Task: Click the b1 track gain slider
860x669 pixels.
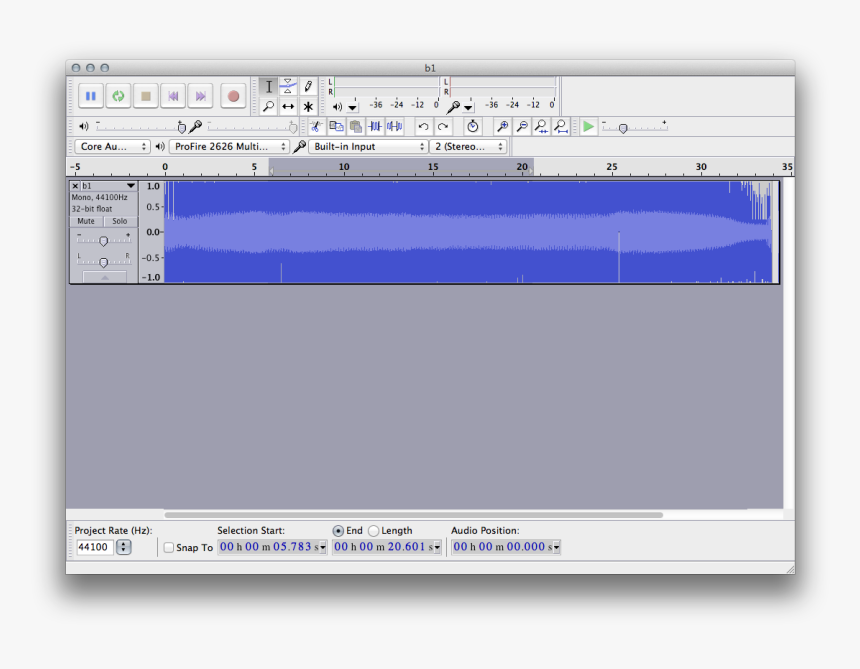Action: click(x=104, y=240)
